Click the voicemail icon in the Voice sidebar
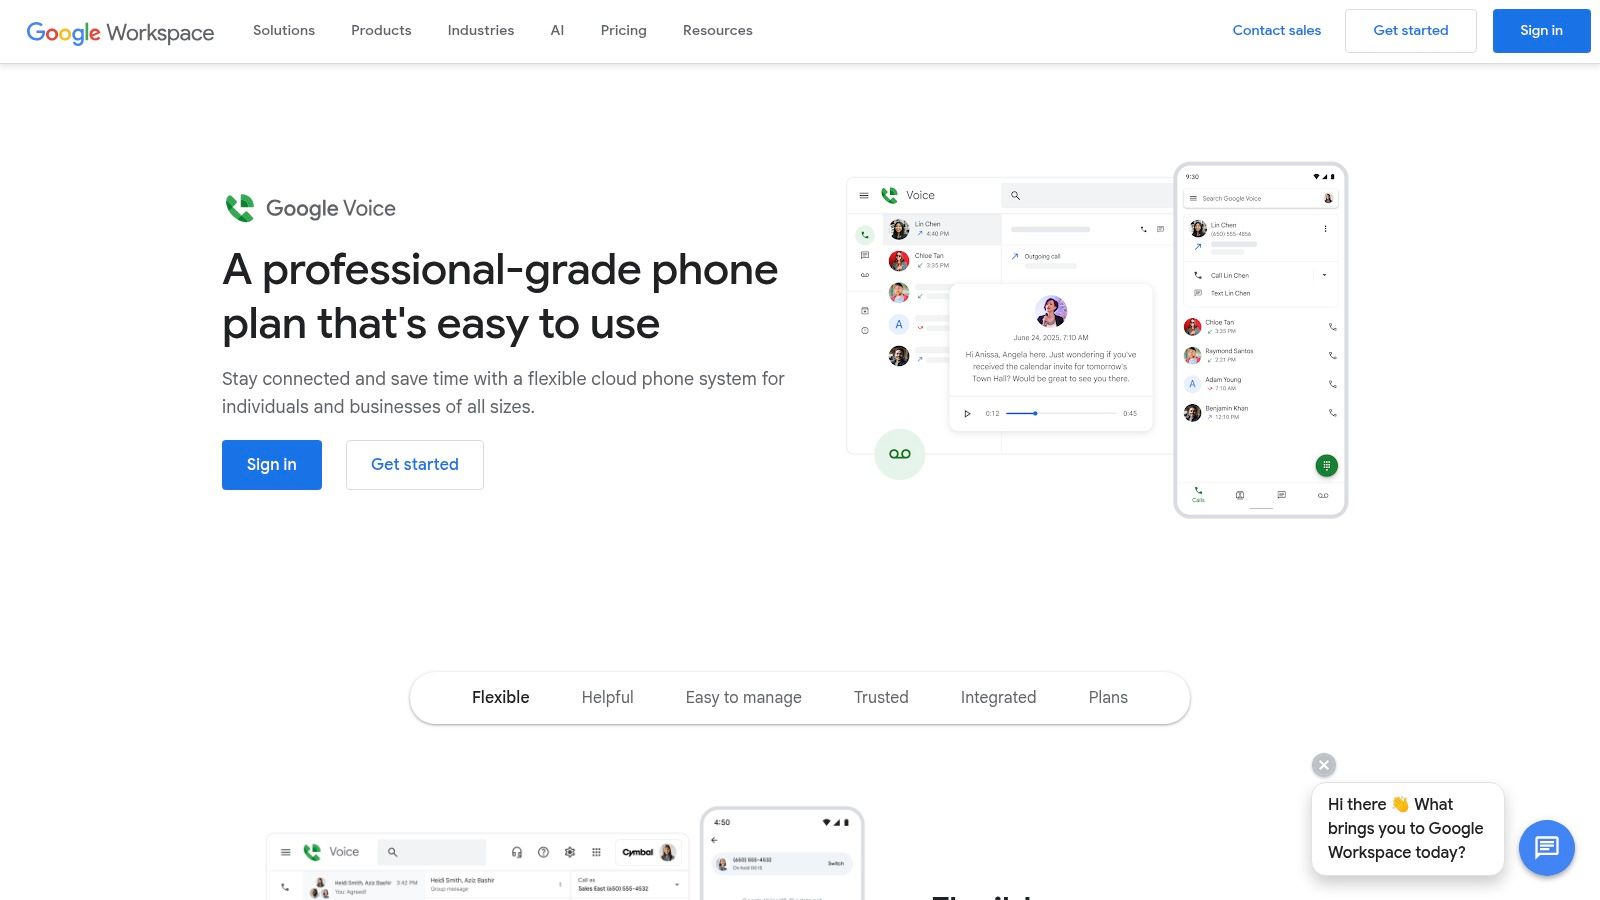 tap(864, 275)
